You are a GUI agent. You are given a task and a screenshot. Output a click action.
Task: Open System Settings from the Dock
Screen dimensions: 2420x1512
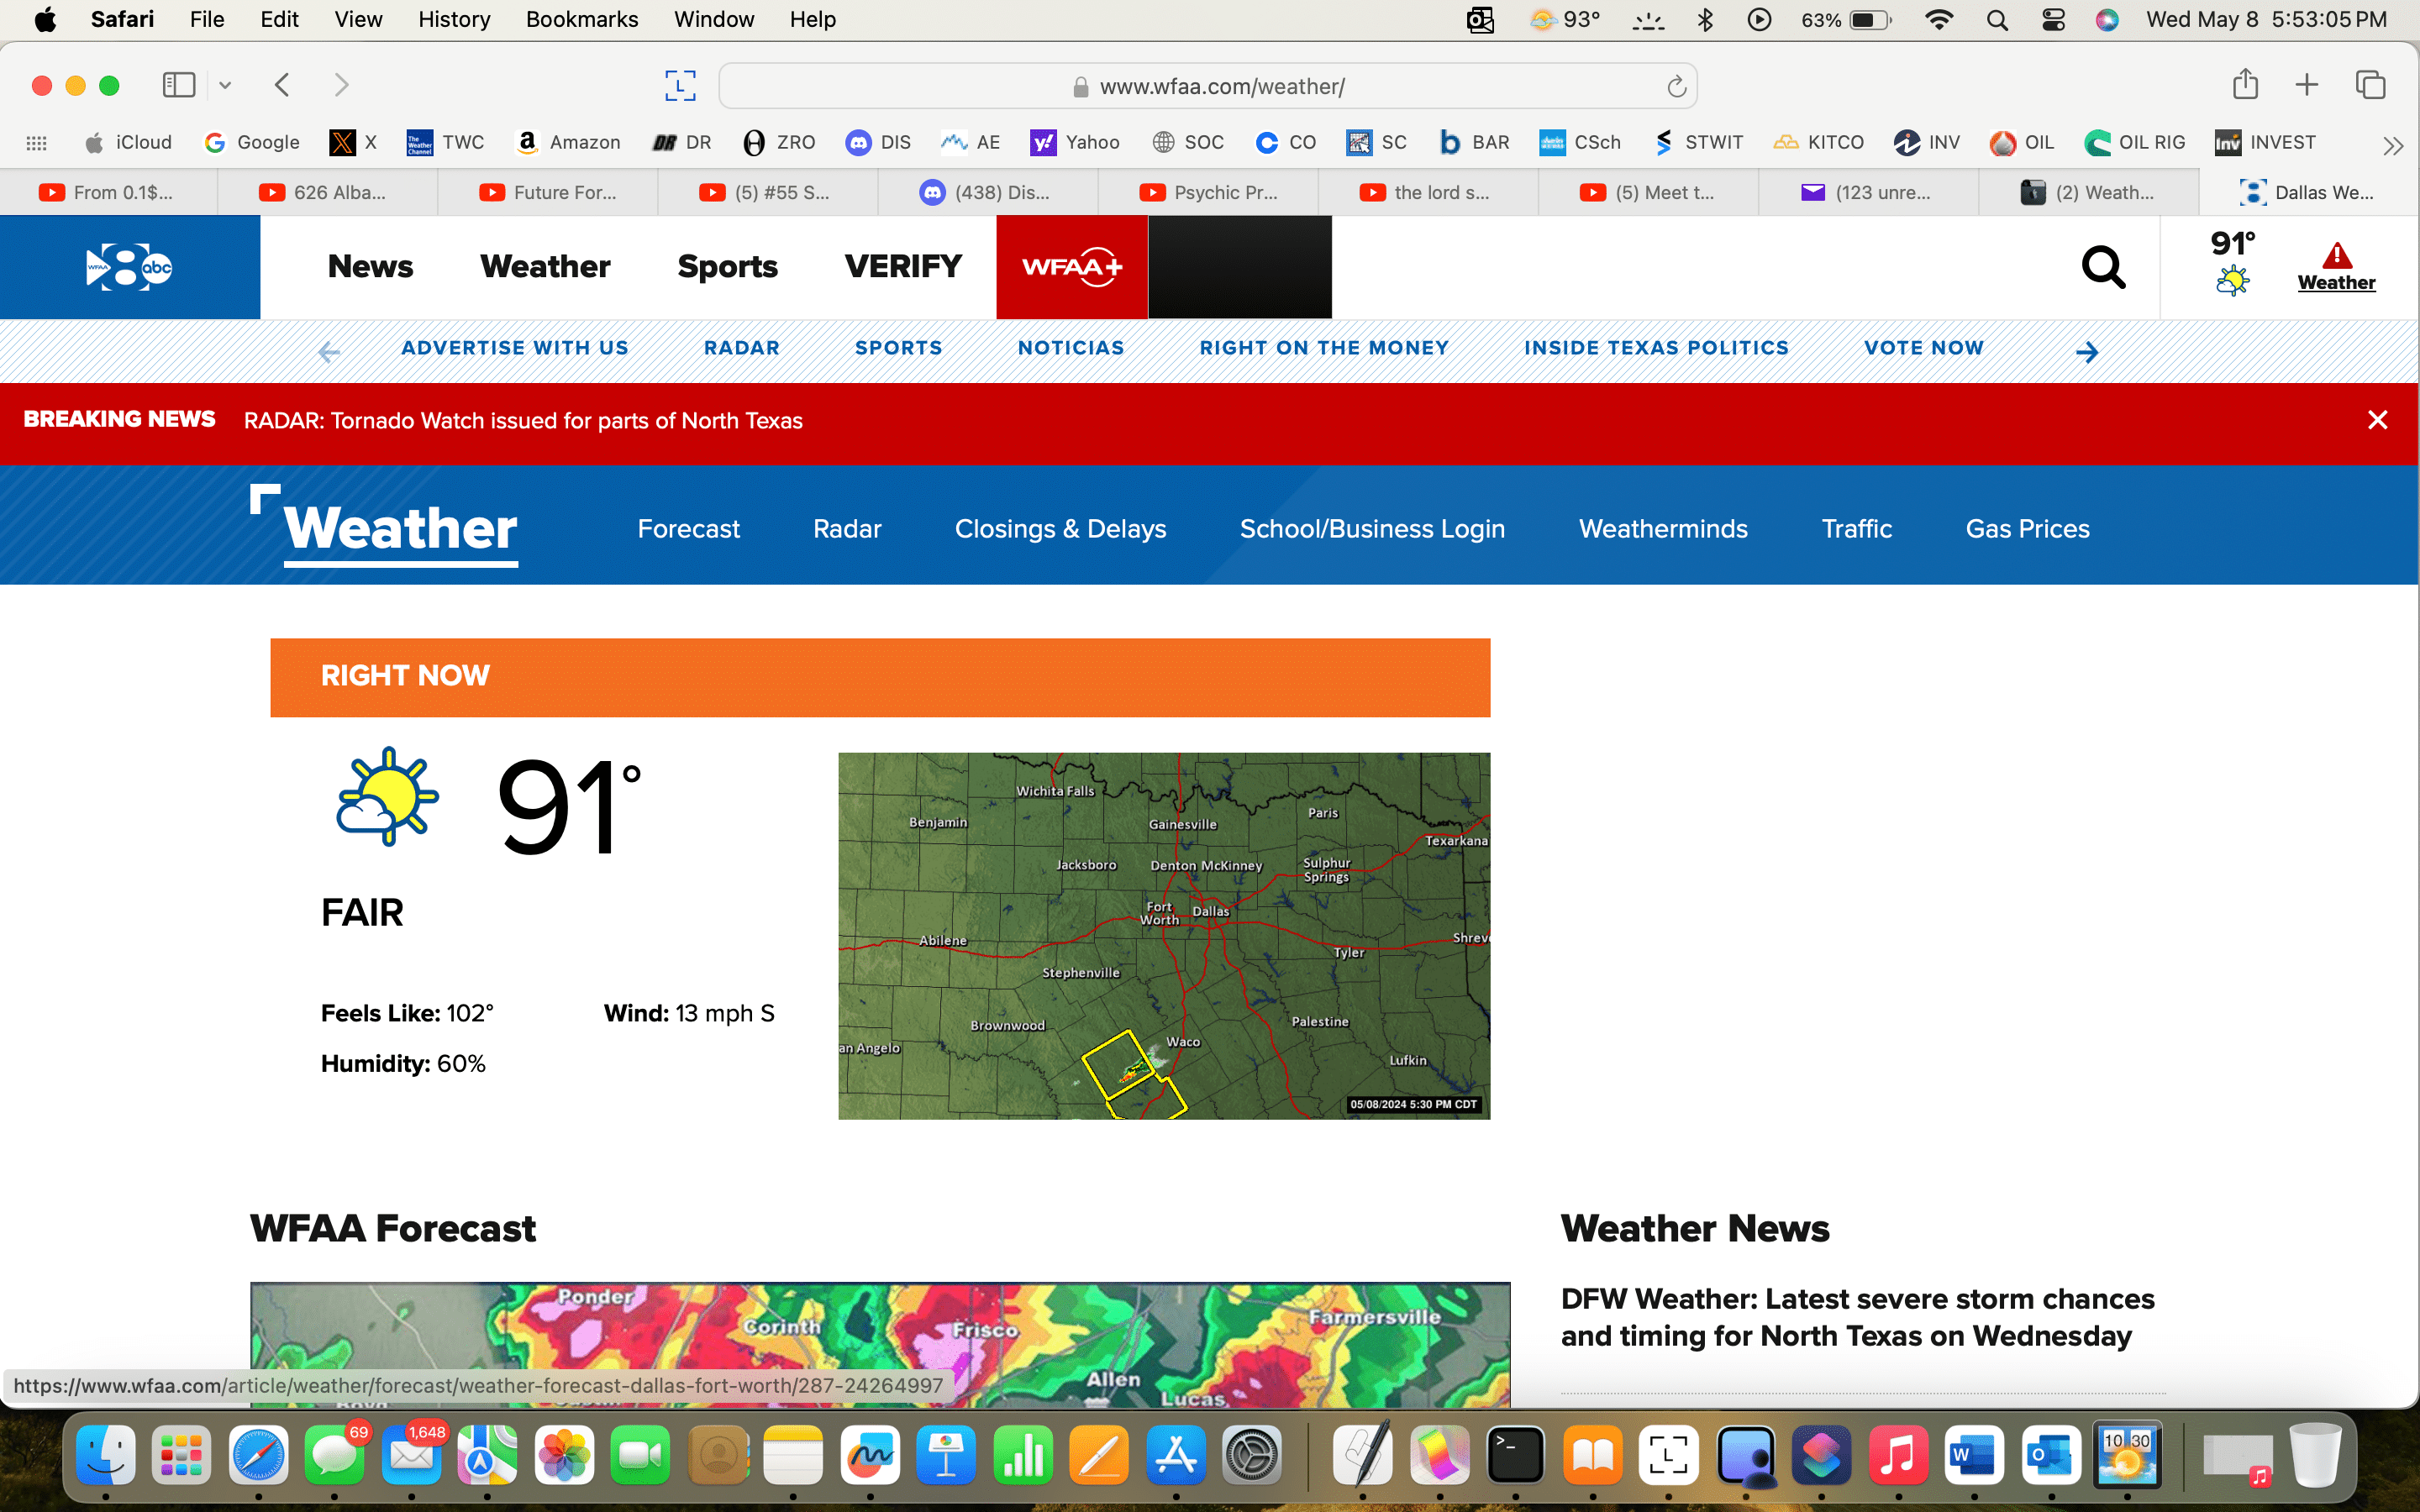tap(1252, 1455)
